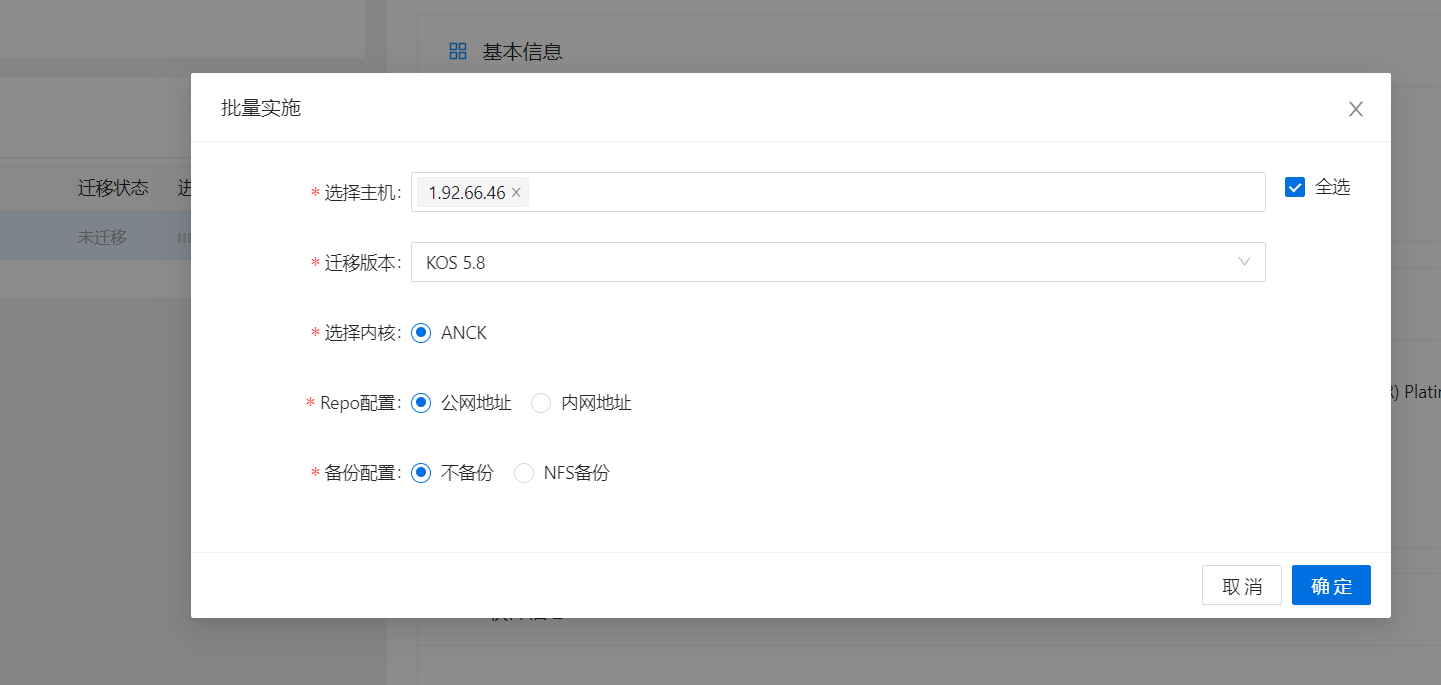
Task: Select NFS备份 backup option
Action: click(524, 473)
